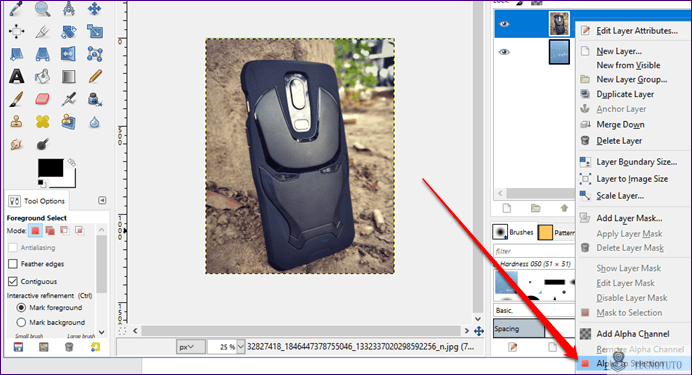
Task: Click save tool preset icon
Action: coord(18,347)
